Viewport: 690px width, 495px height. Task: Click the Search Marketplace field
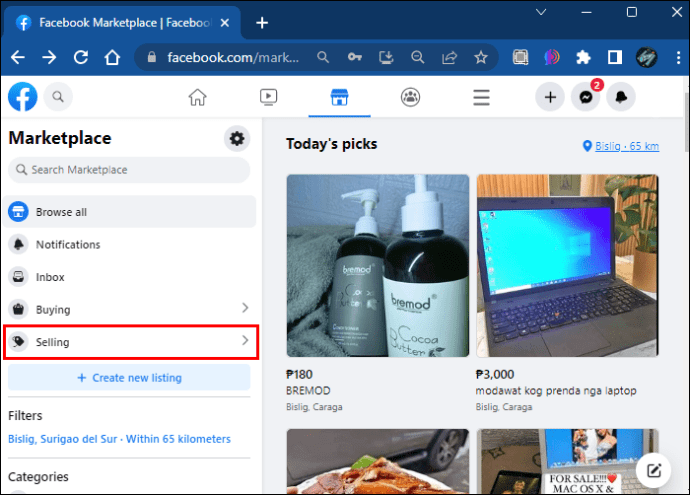(x=129, y=170)
